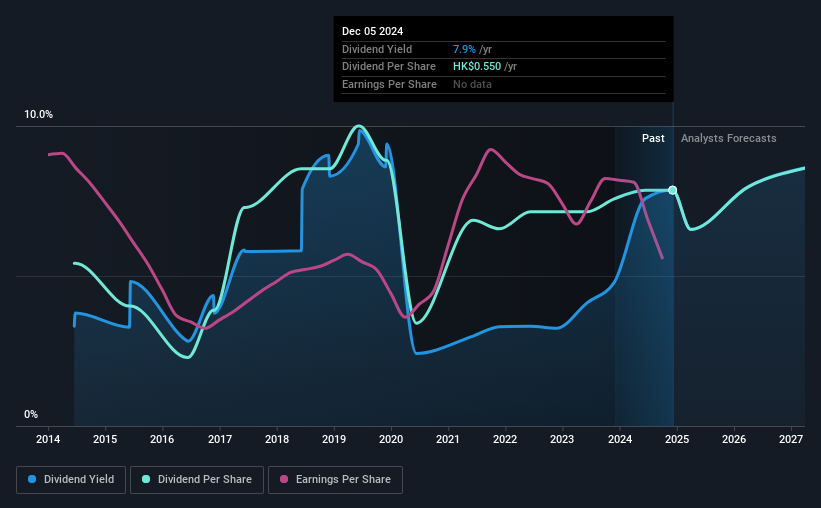Toggle the Earnings Per Share legend button
This screenshot has width=821, height=508.
tap(335, 480)
